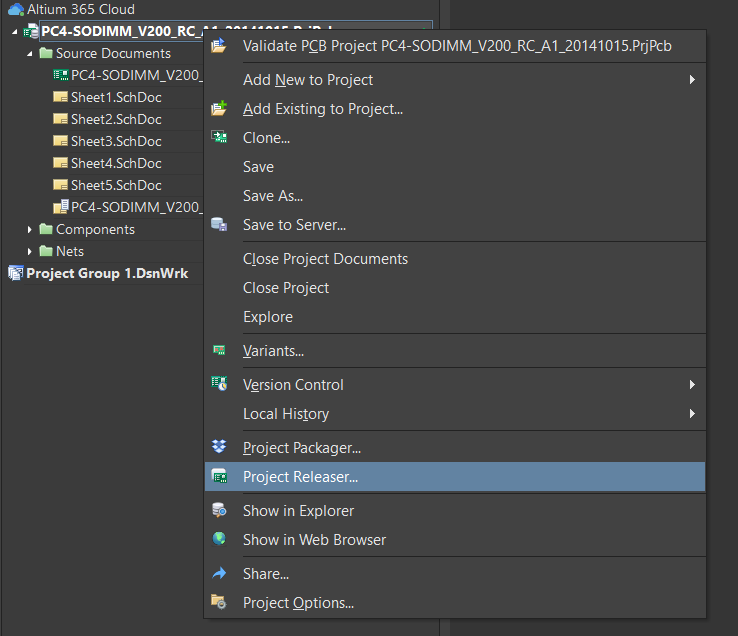Select the Altium 365 Cloud label
The height and width of the screenshot is (636, 738).
[x=81, y=9]
